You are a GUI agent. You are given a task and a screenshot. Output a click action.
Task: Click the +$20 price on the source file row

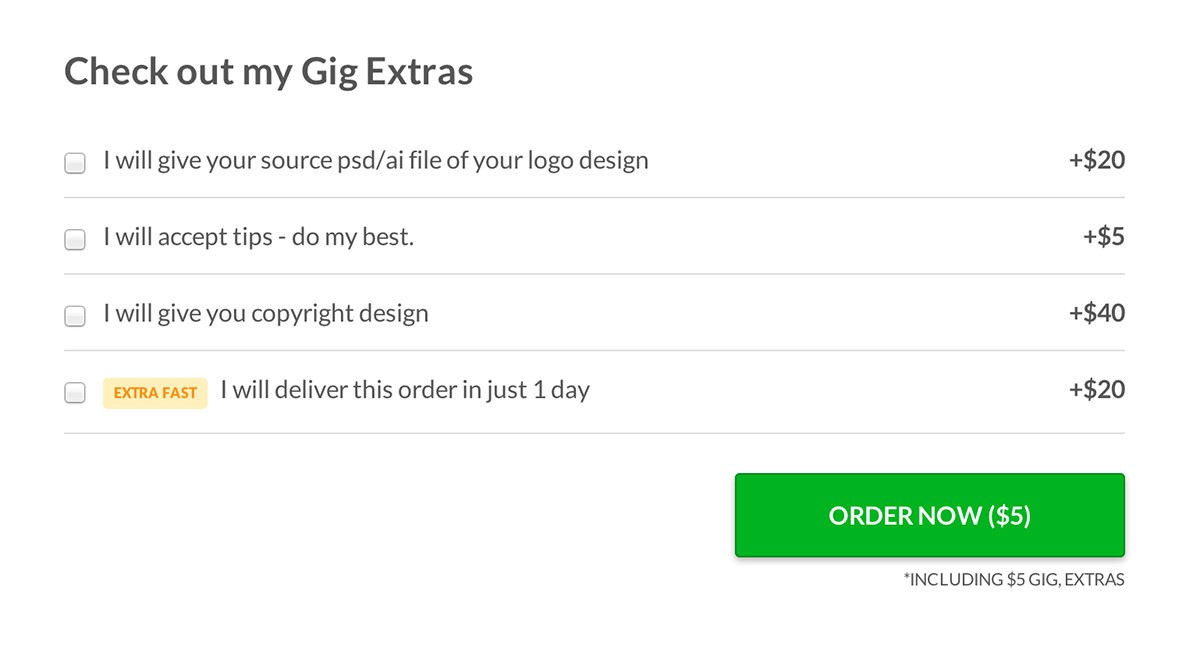pos(1096,160)
